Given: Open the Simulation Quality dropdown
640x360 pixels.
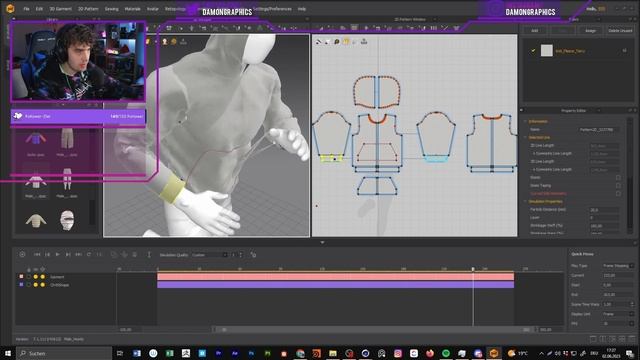Looking at the screenshot, I should [210, 255].
